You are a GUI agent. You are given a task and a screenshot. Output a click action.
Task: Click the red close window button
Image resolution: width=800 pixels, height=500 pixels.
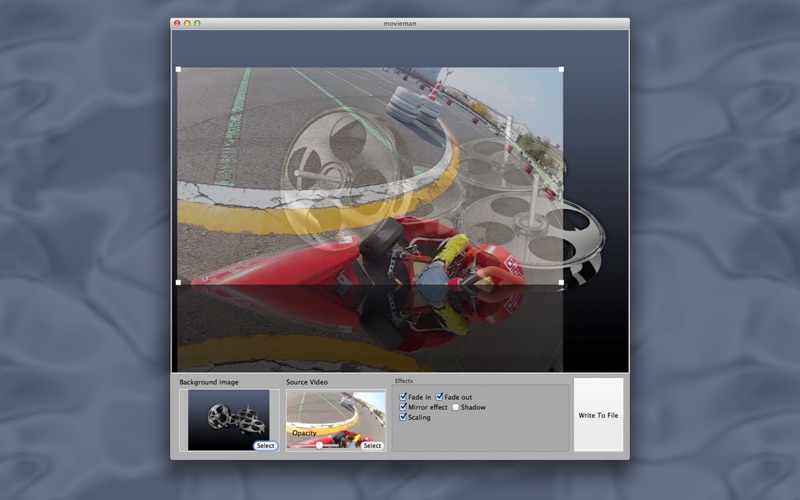177,23
